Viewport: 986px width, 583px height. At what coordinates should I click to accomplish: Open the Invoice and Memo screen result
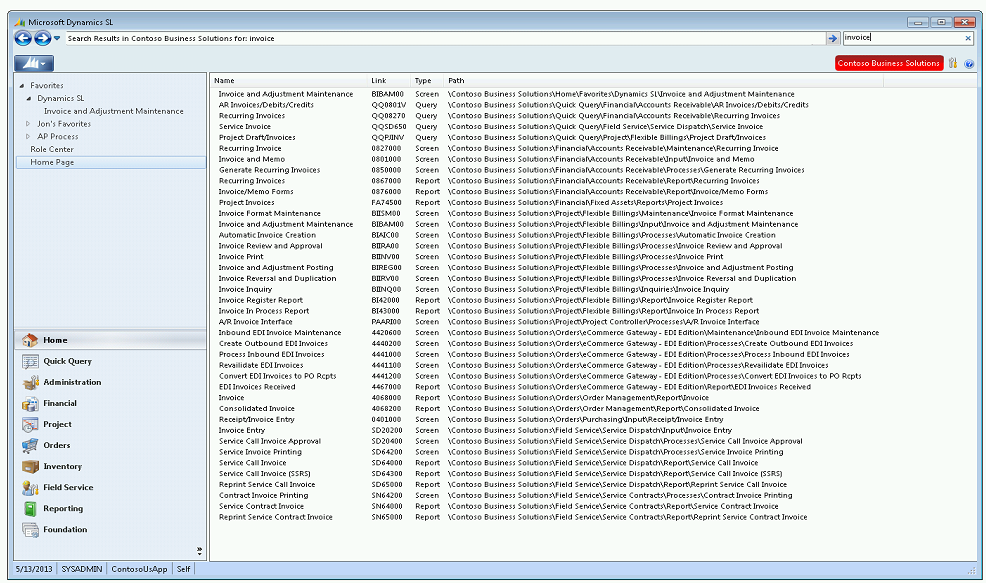coord(252,159)
